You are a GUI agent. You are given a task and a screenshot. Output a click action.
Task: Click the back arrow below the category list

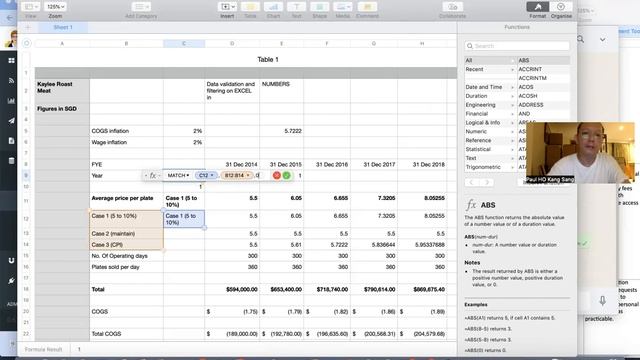point(471,182)
